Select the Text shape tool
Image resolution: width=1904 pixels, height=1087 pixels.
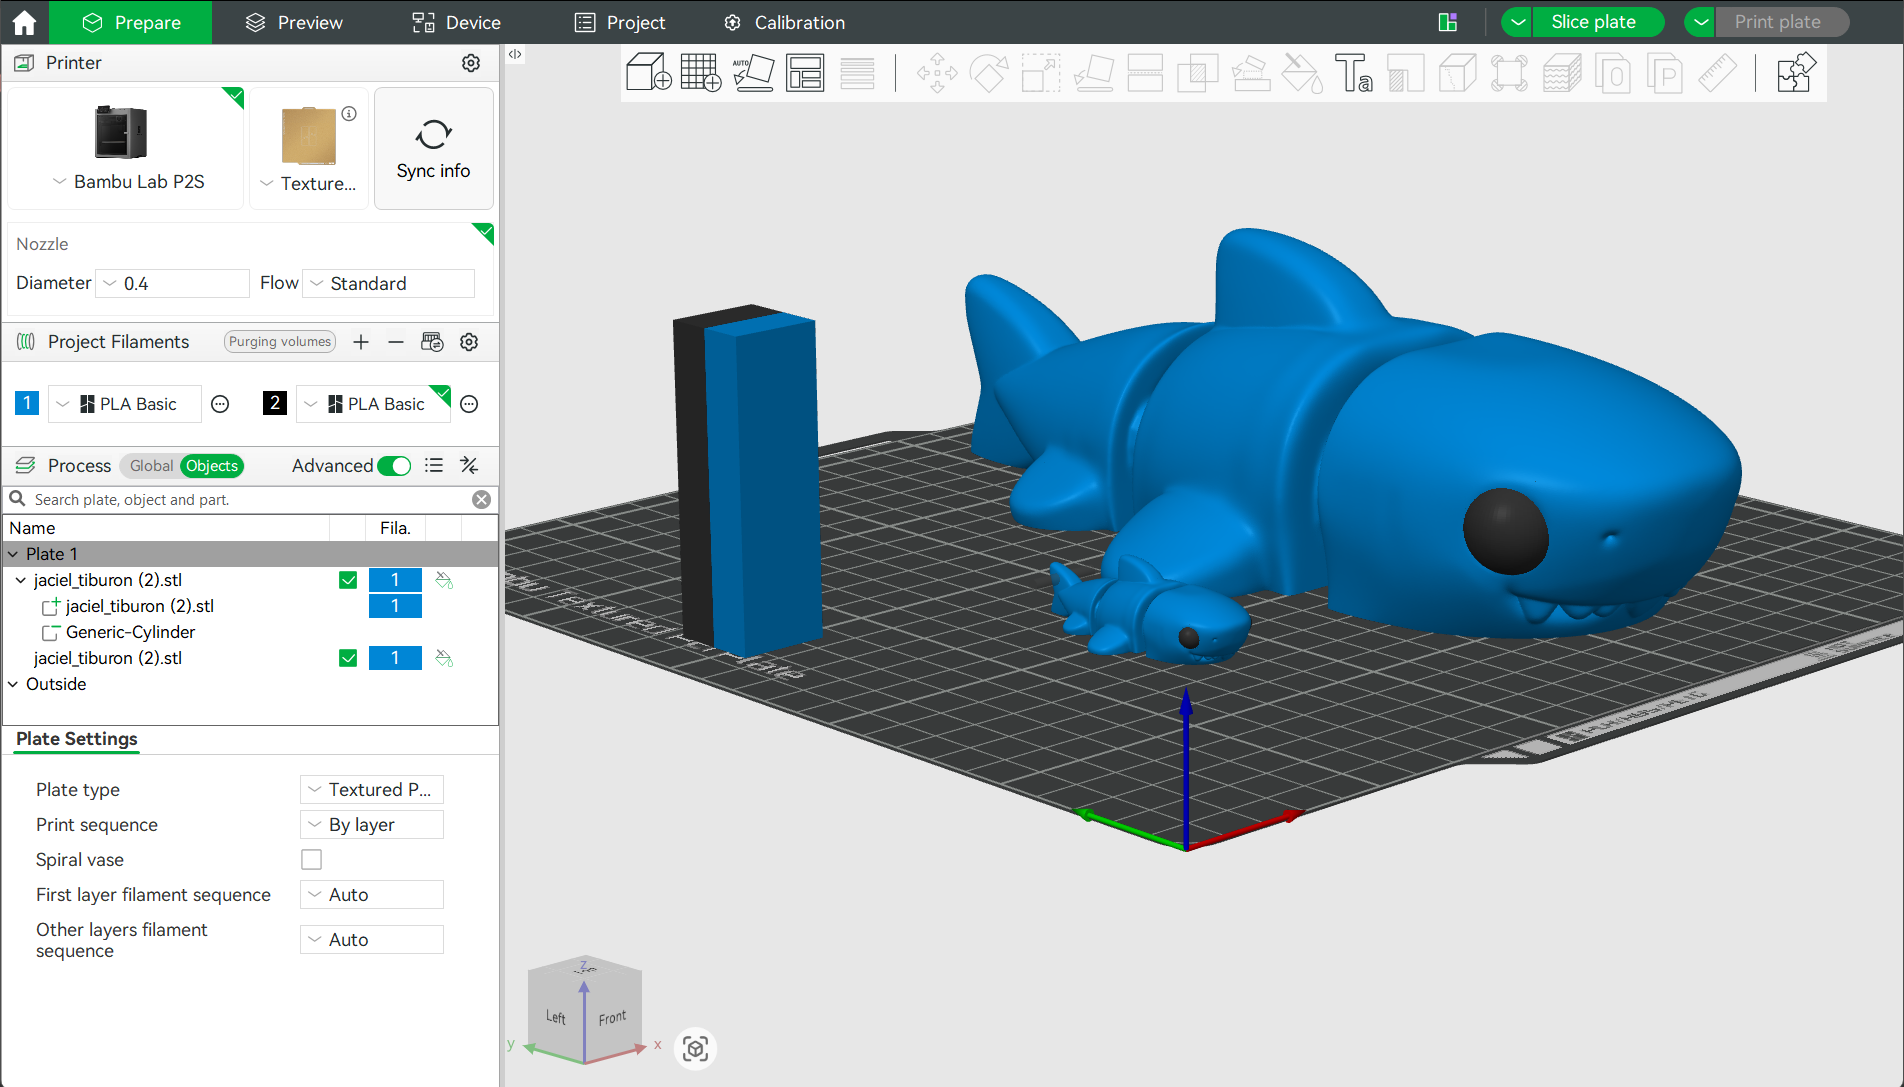point(1353,73)
